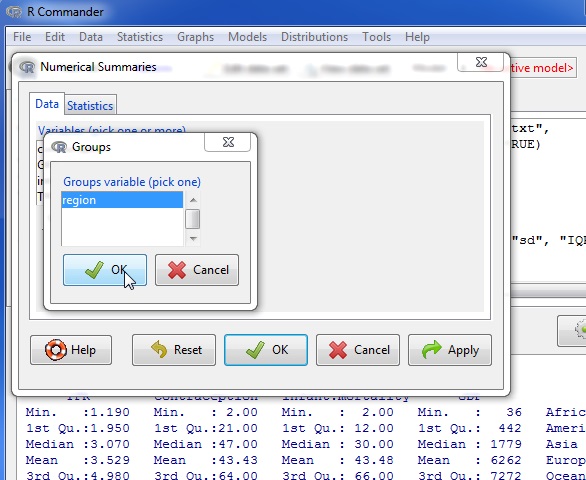Click 'Mean : 6262' in output pane
This screenshot has width=586, height=480.
coord(469,460)
